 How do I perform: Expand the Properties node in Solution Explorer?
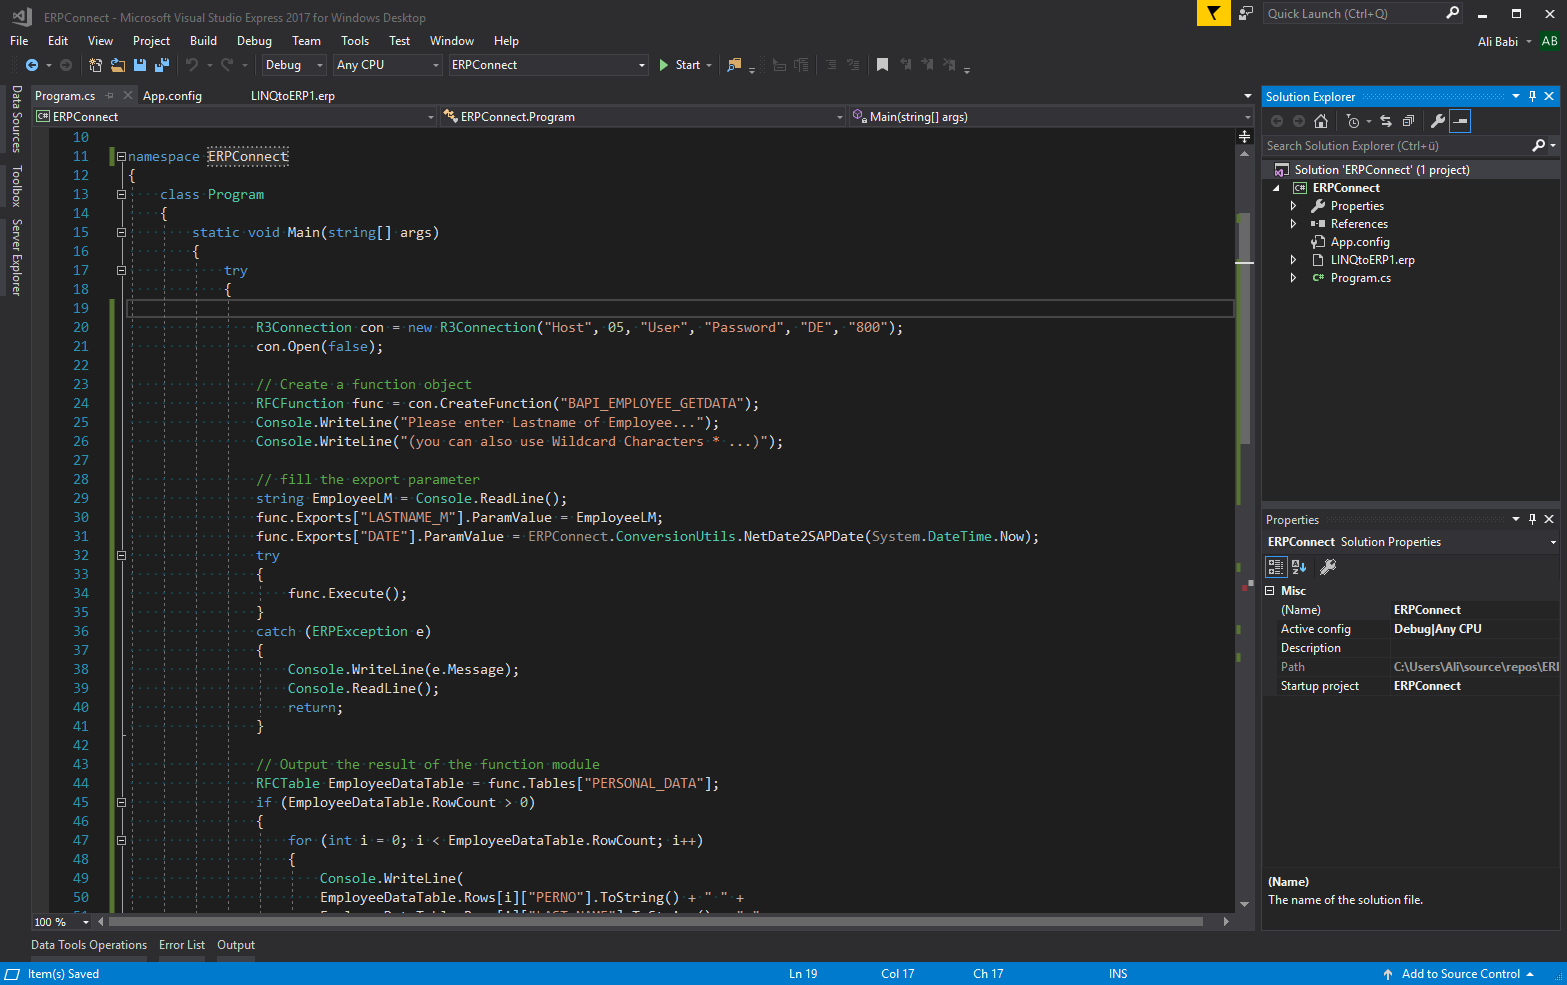[1293, 206]
